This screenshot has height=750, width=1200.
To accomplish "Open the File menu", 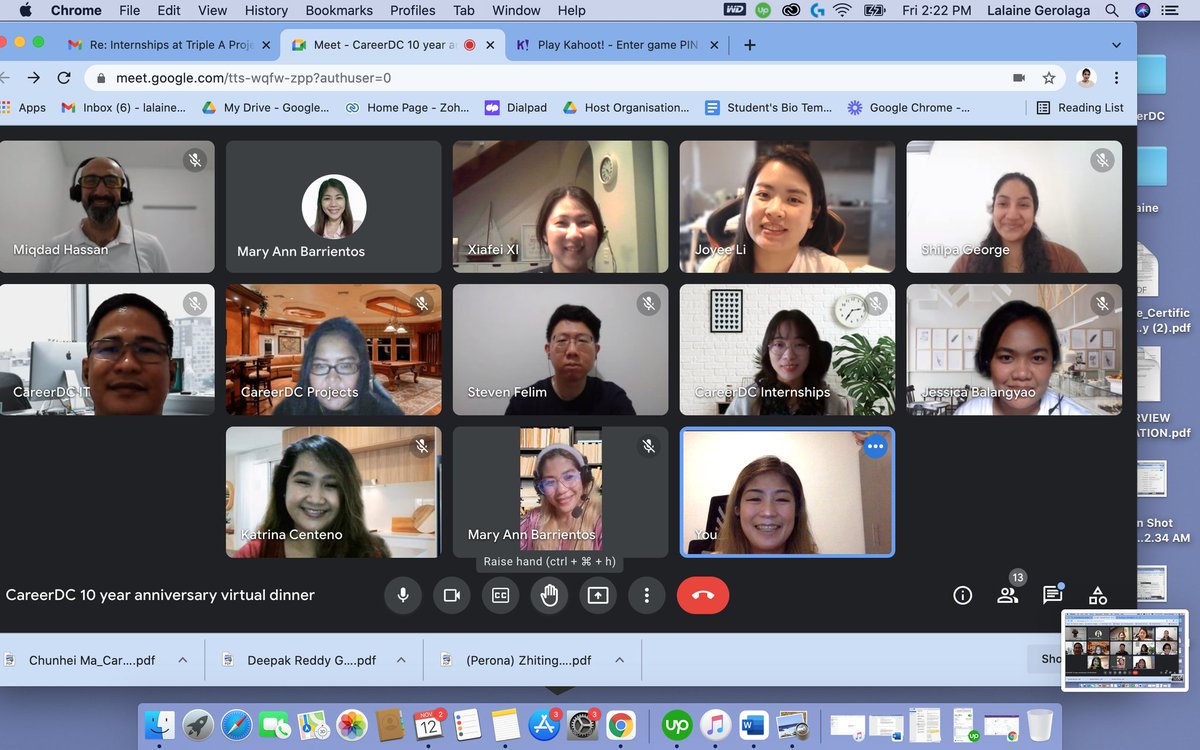I will click(129, 10).
